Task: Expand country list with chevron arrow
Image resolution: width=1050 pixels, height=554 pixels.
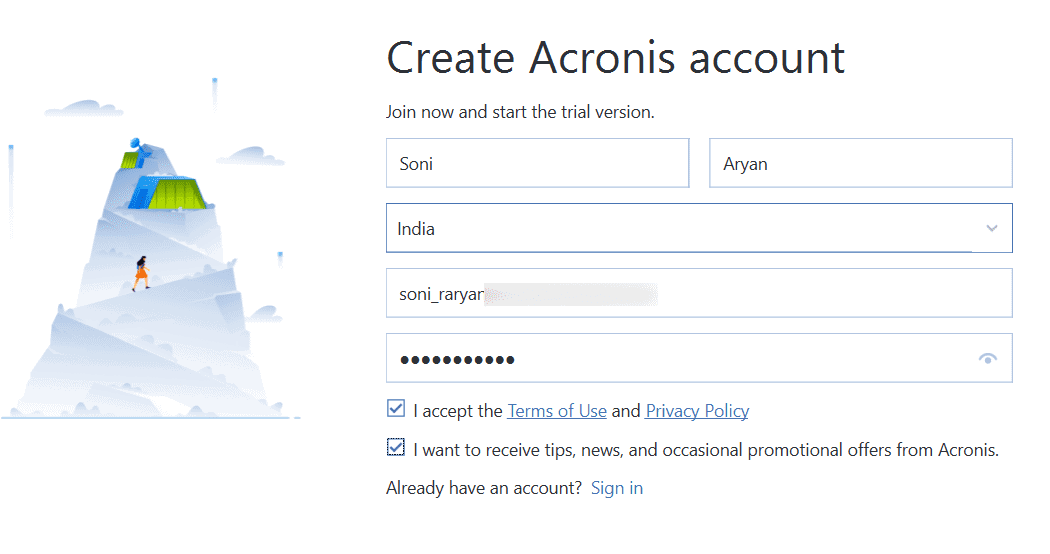Action: 992,228
